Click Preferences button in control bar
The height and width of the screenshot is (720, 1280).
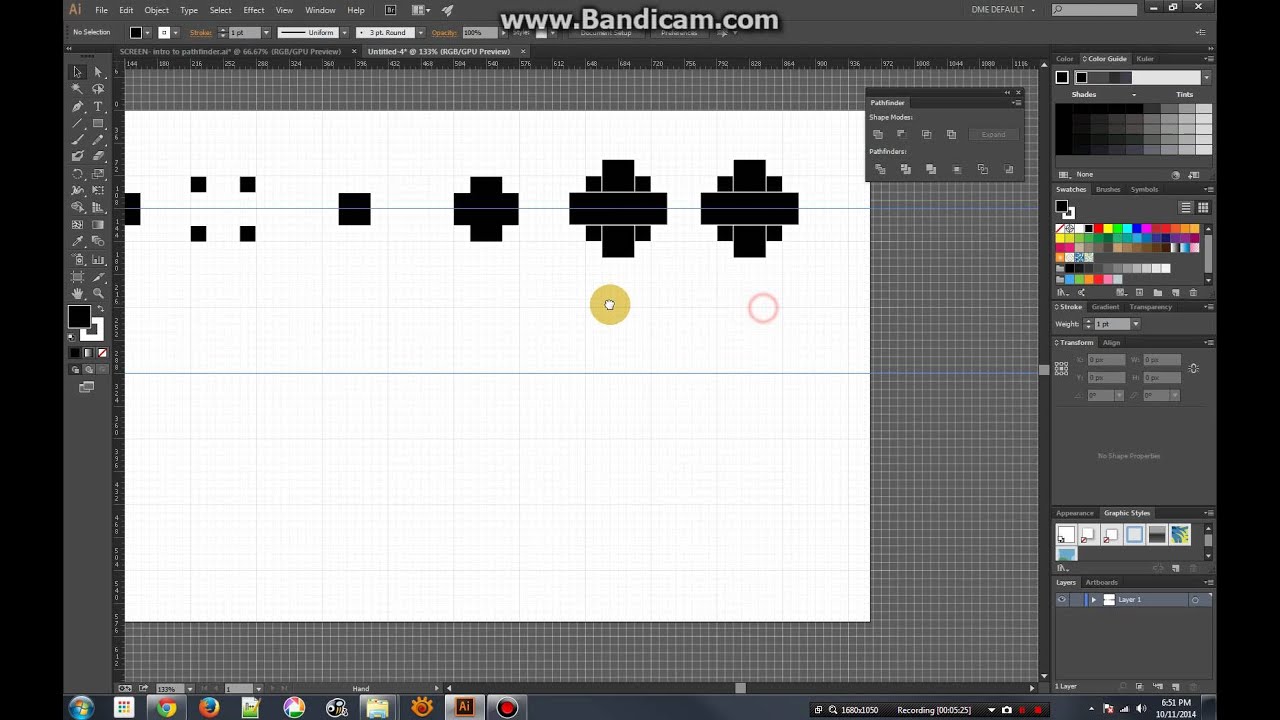(679, 32)
